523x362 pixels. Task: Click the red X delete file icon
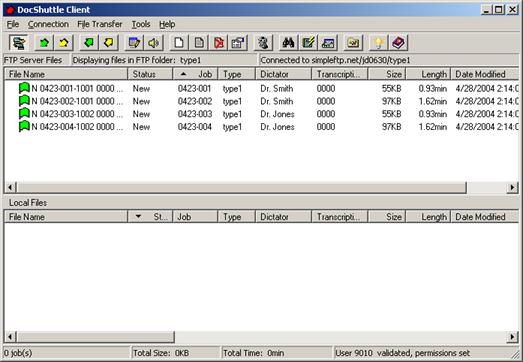[218, 43]
